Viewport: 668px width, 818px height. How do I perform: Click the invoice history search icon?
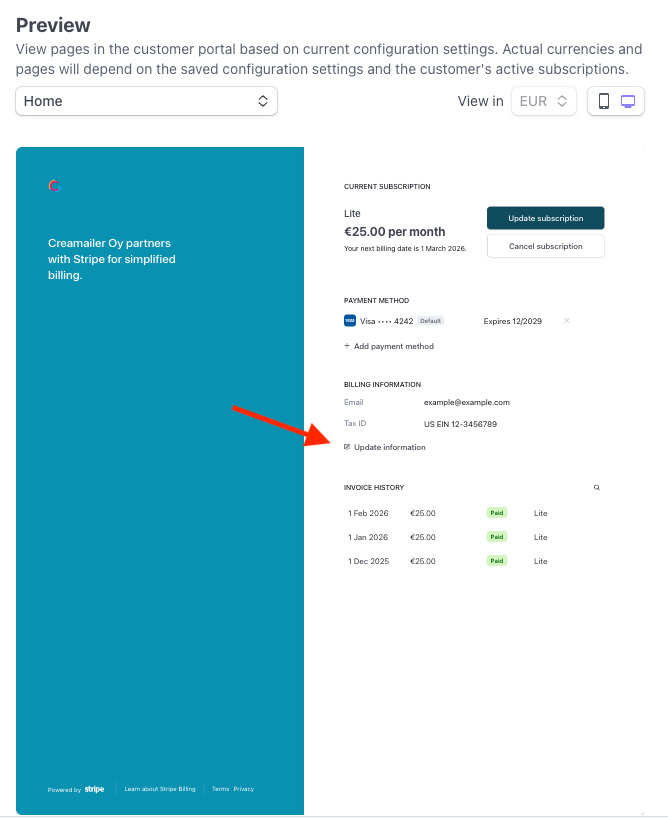click(x=597, y=487)
